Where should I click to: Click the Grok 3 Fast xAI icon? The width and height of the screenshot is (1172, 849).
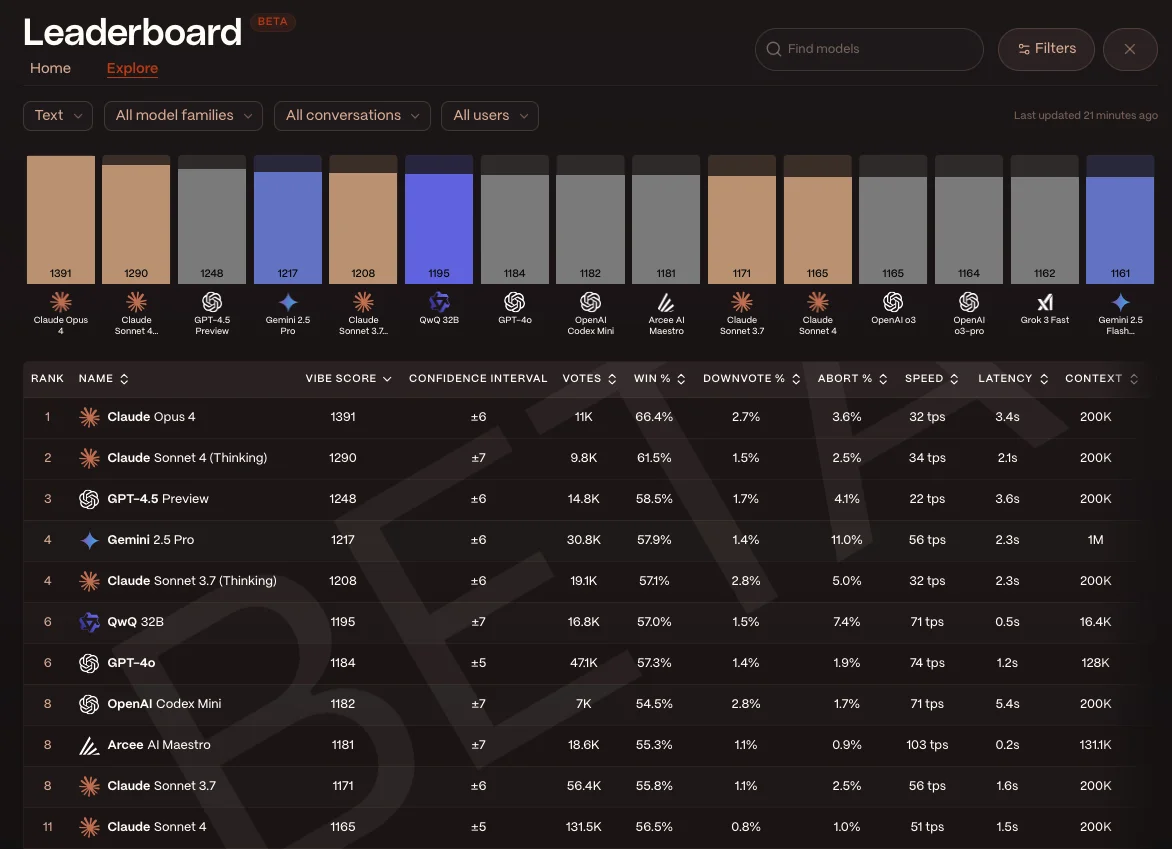coord(1044,302)
